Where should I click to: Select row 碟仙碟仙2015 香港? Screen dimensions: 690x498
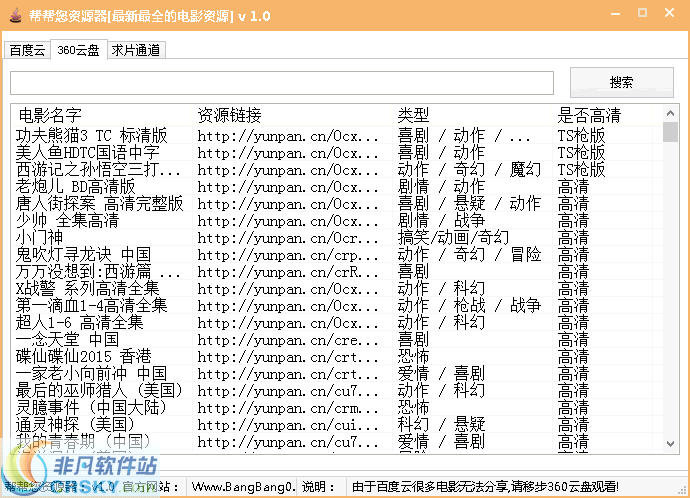click(337, 357)
